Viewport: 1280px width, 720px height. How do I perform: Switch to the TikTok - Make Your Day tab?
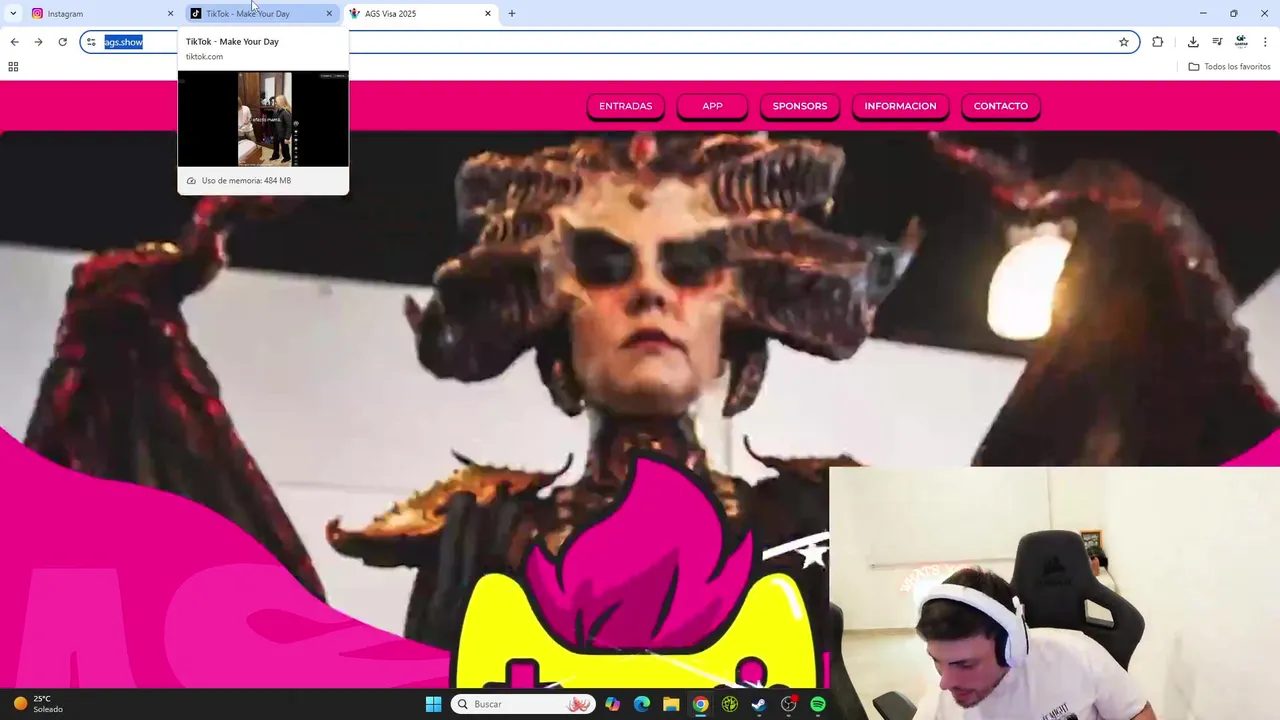coord(260,13)
